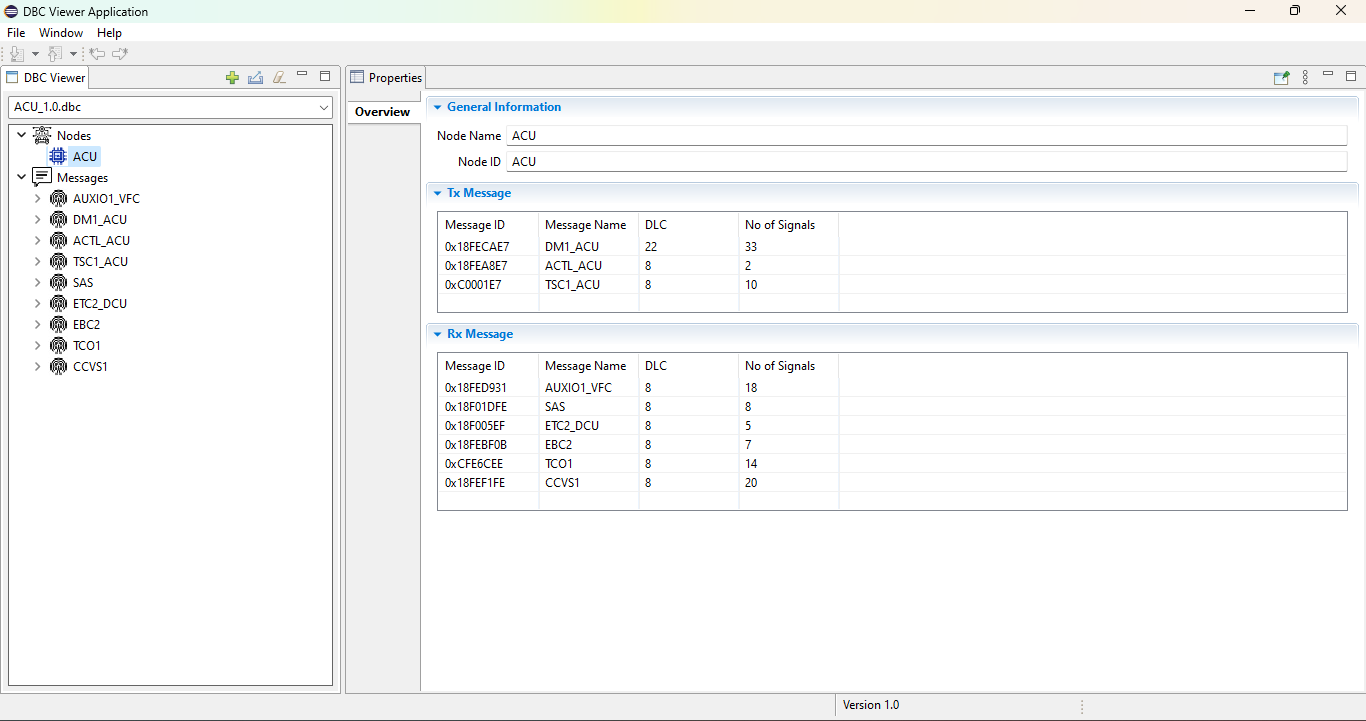Image resolution: width=1366 pixels, height=721 pixels.
Task: Open the File menu
Action: (x=16, y=33)
